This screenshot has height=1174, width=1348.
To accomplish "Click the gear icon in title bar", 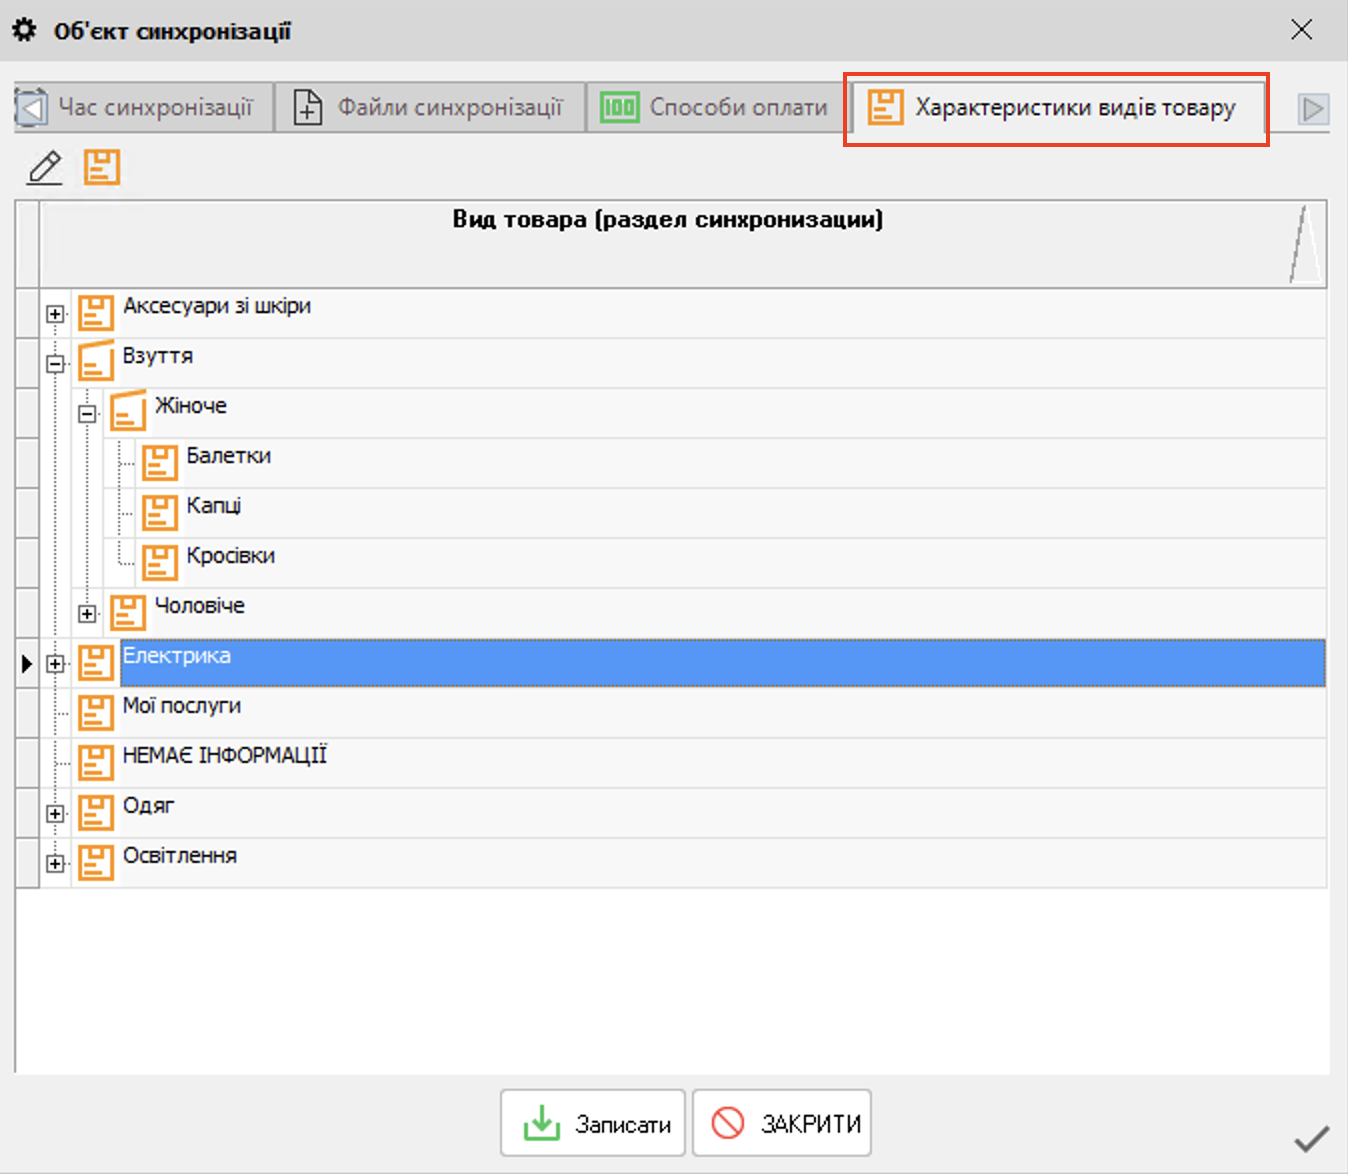I will pos(25,30).
